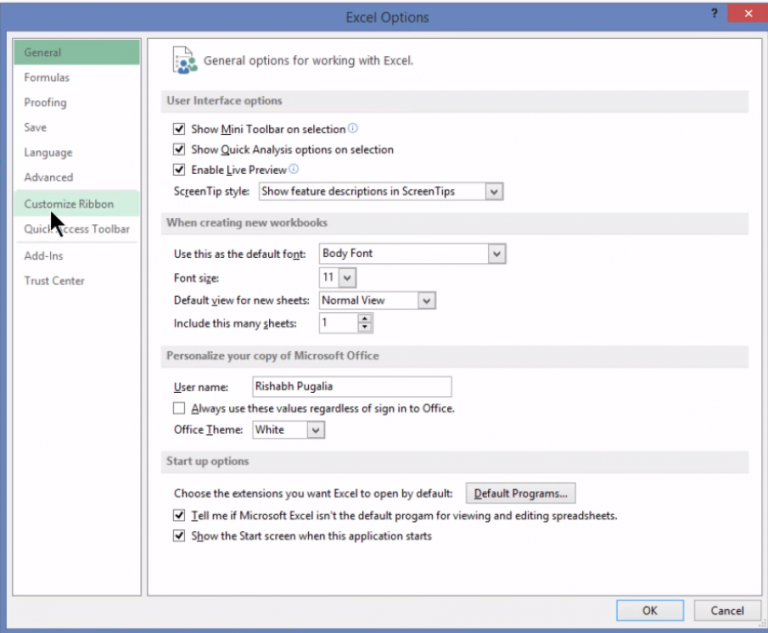Select Trust Center in the sidebar
The height and width of the screenshot is (633, 768).
tap(55, 281)
